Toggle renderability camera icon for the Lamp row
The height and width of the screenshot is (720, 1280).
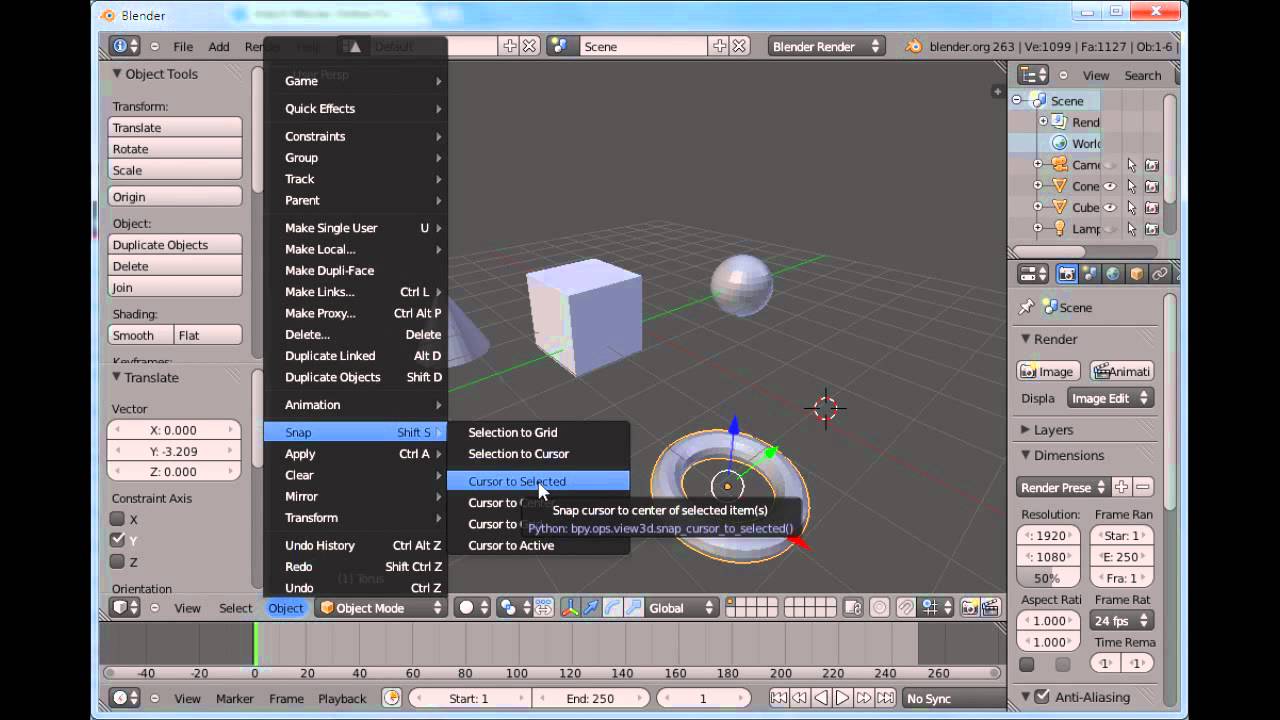1152,228
